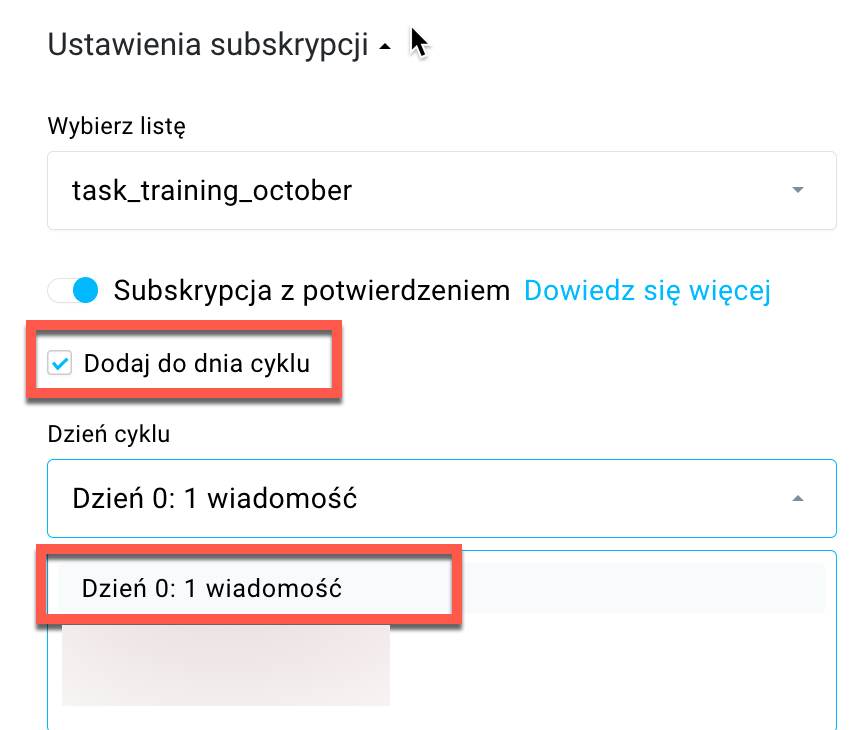Open the task_training_october list dropdown
The height and width of the screenshot is (730, 852).
pyautogui.click(x=441, y=190)
